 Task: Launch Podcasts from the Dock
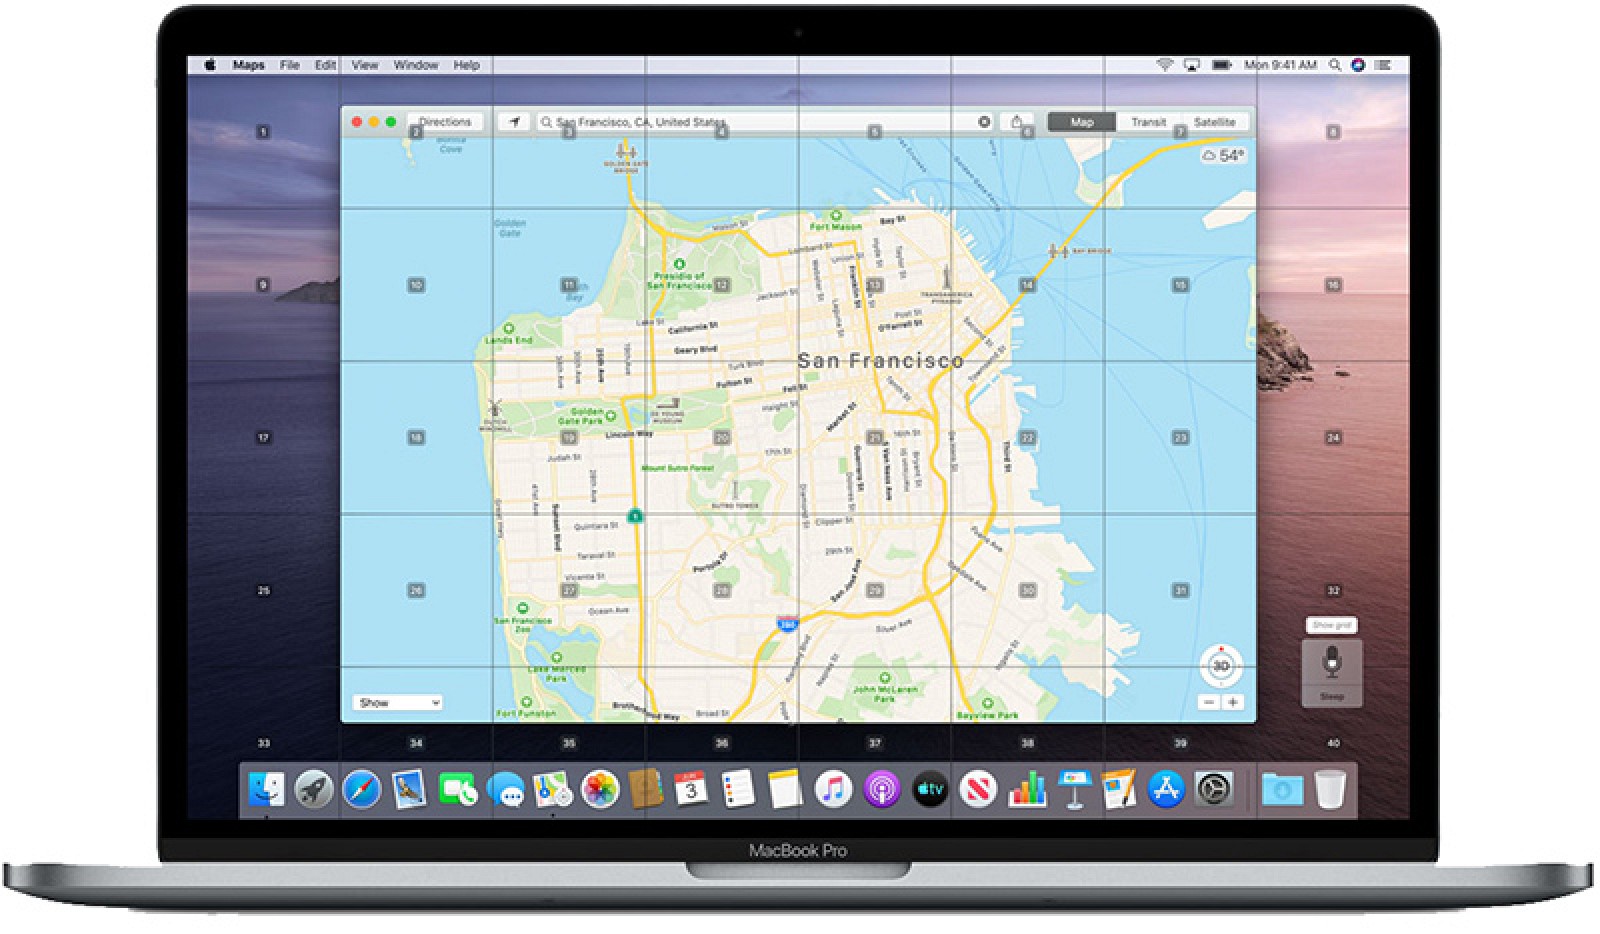tap(881, 790)
